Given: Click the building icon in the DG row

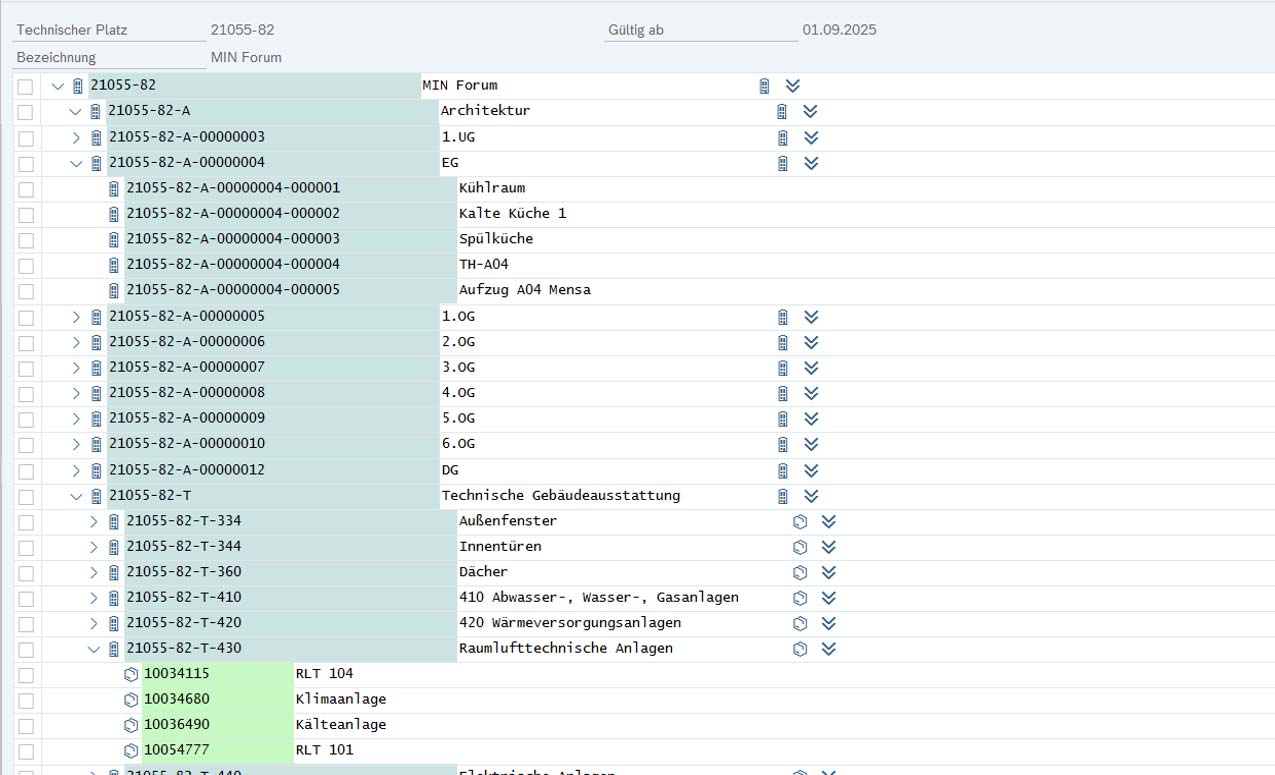Looking at the screenshot, I should tap(783, 470).
